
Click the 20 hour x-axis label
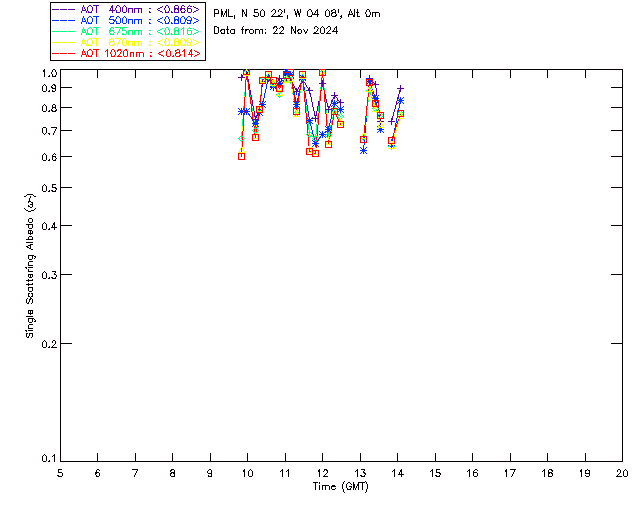(x=622, y=473)
